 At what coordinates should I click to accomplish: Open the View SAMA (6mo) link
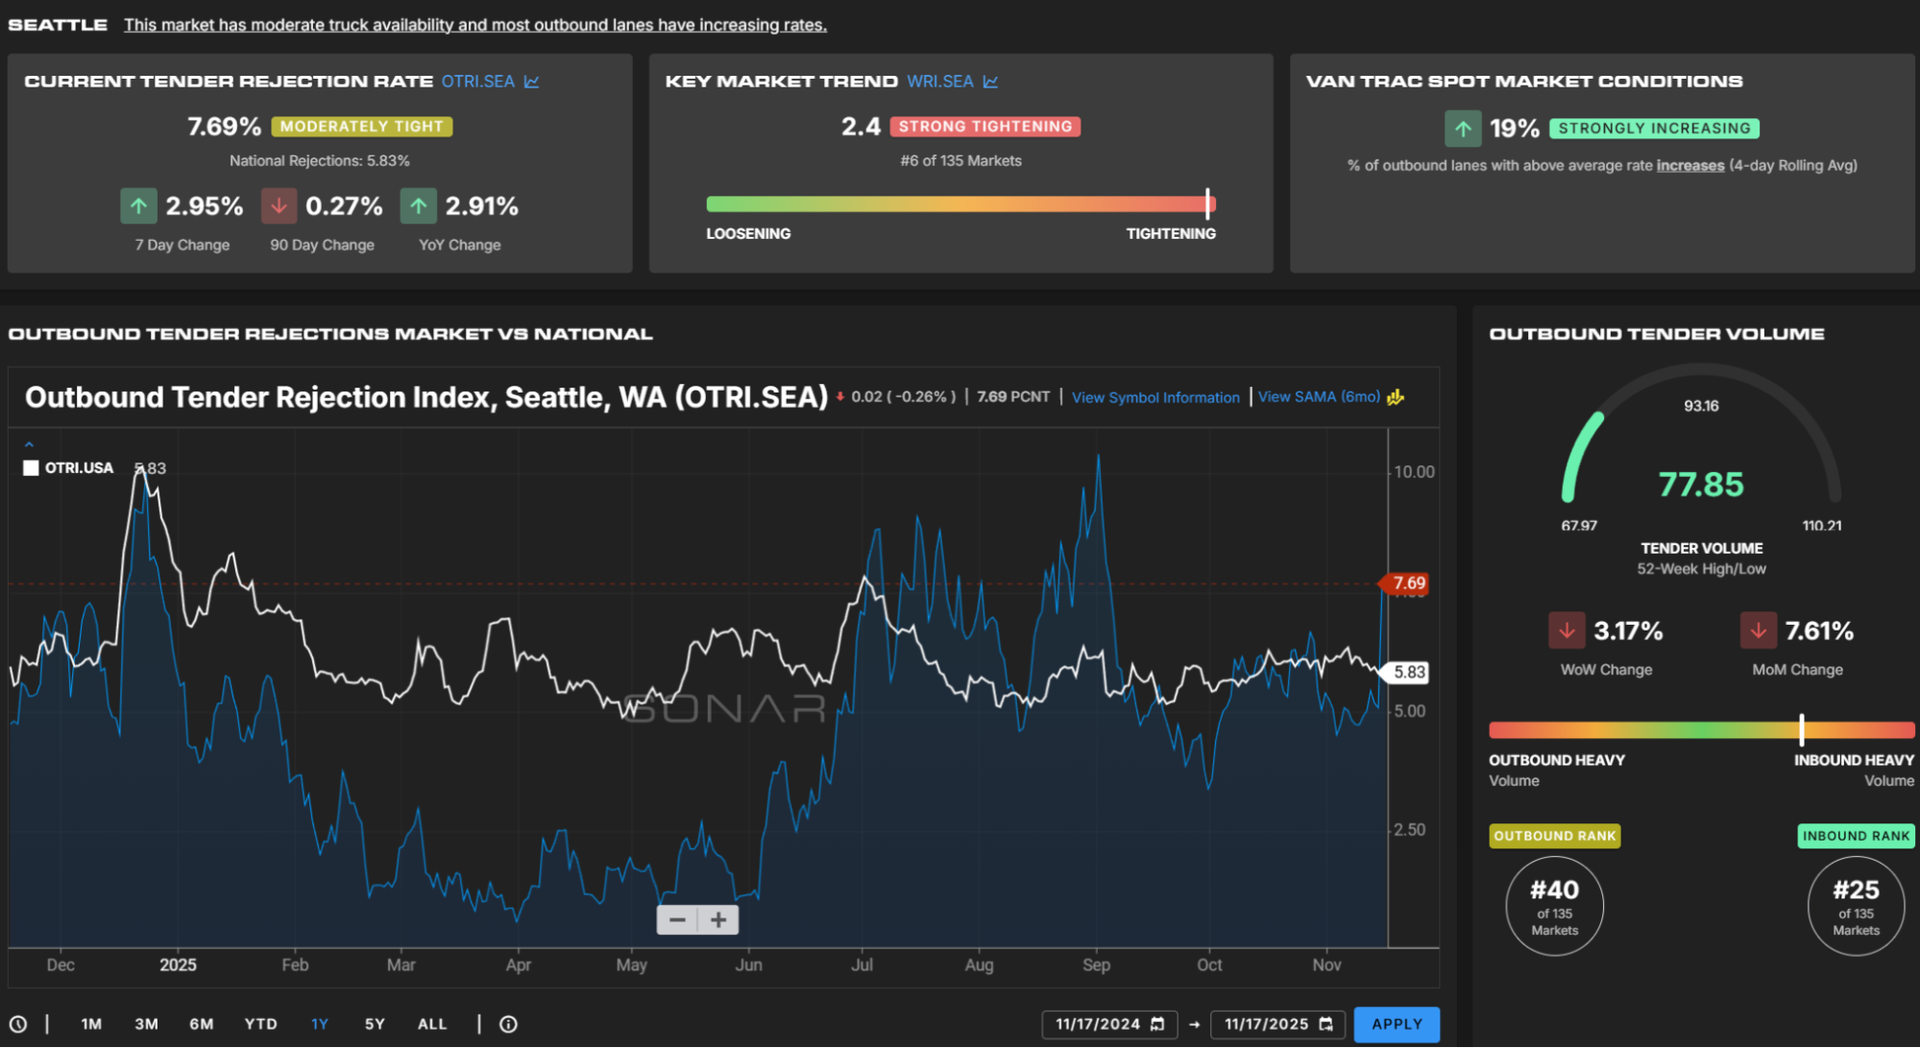1318,397
